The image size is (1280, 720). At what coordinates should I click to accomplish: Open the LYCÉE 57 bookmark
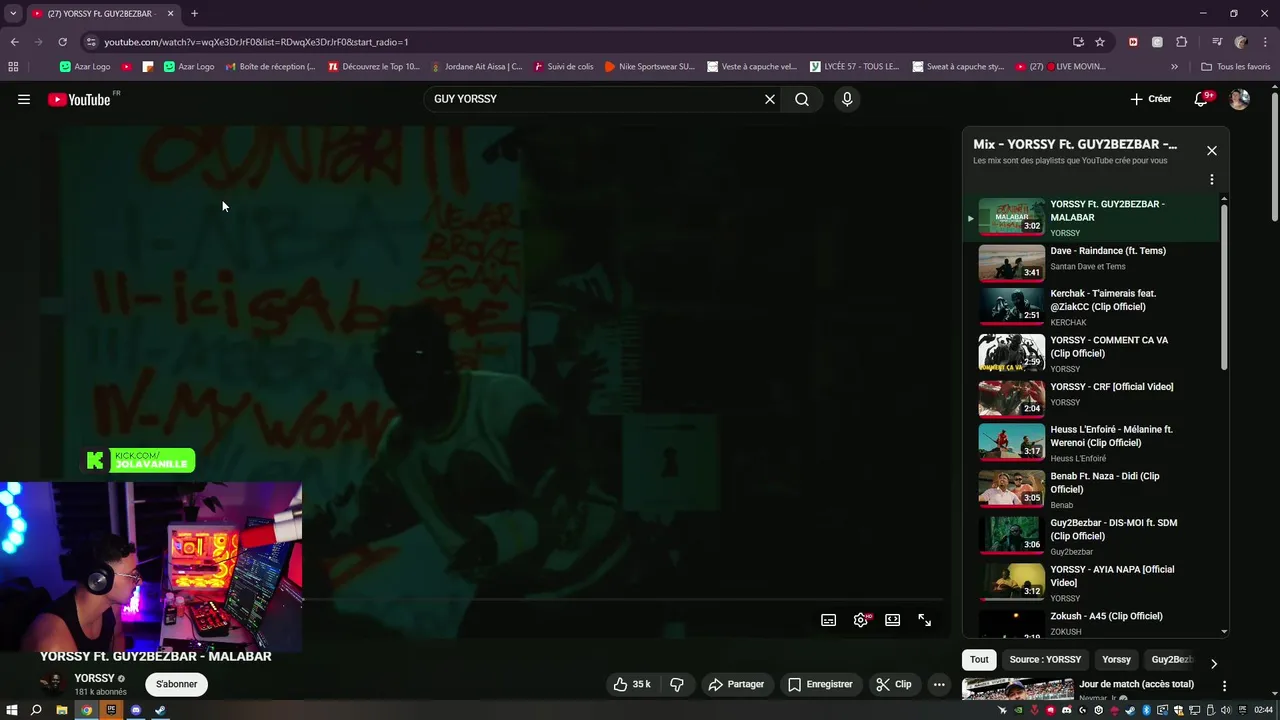point(854,67)
